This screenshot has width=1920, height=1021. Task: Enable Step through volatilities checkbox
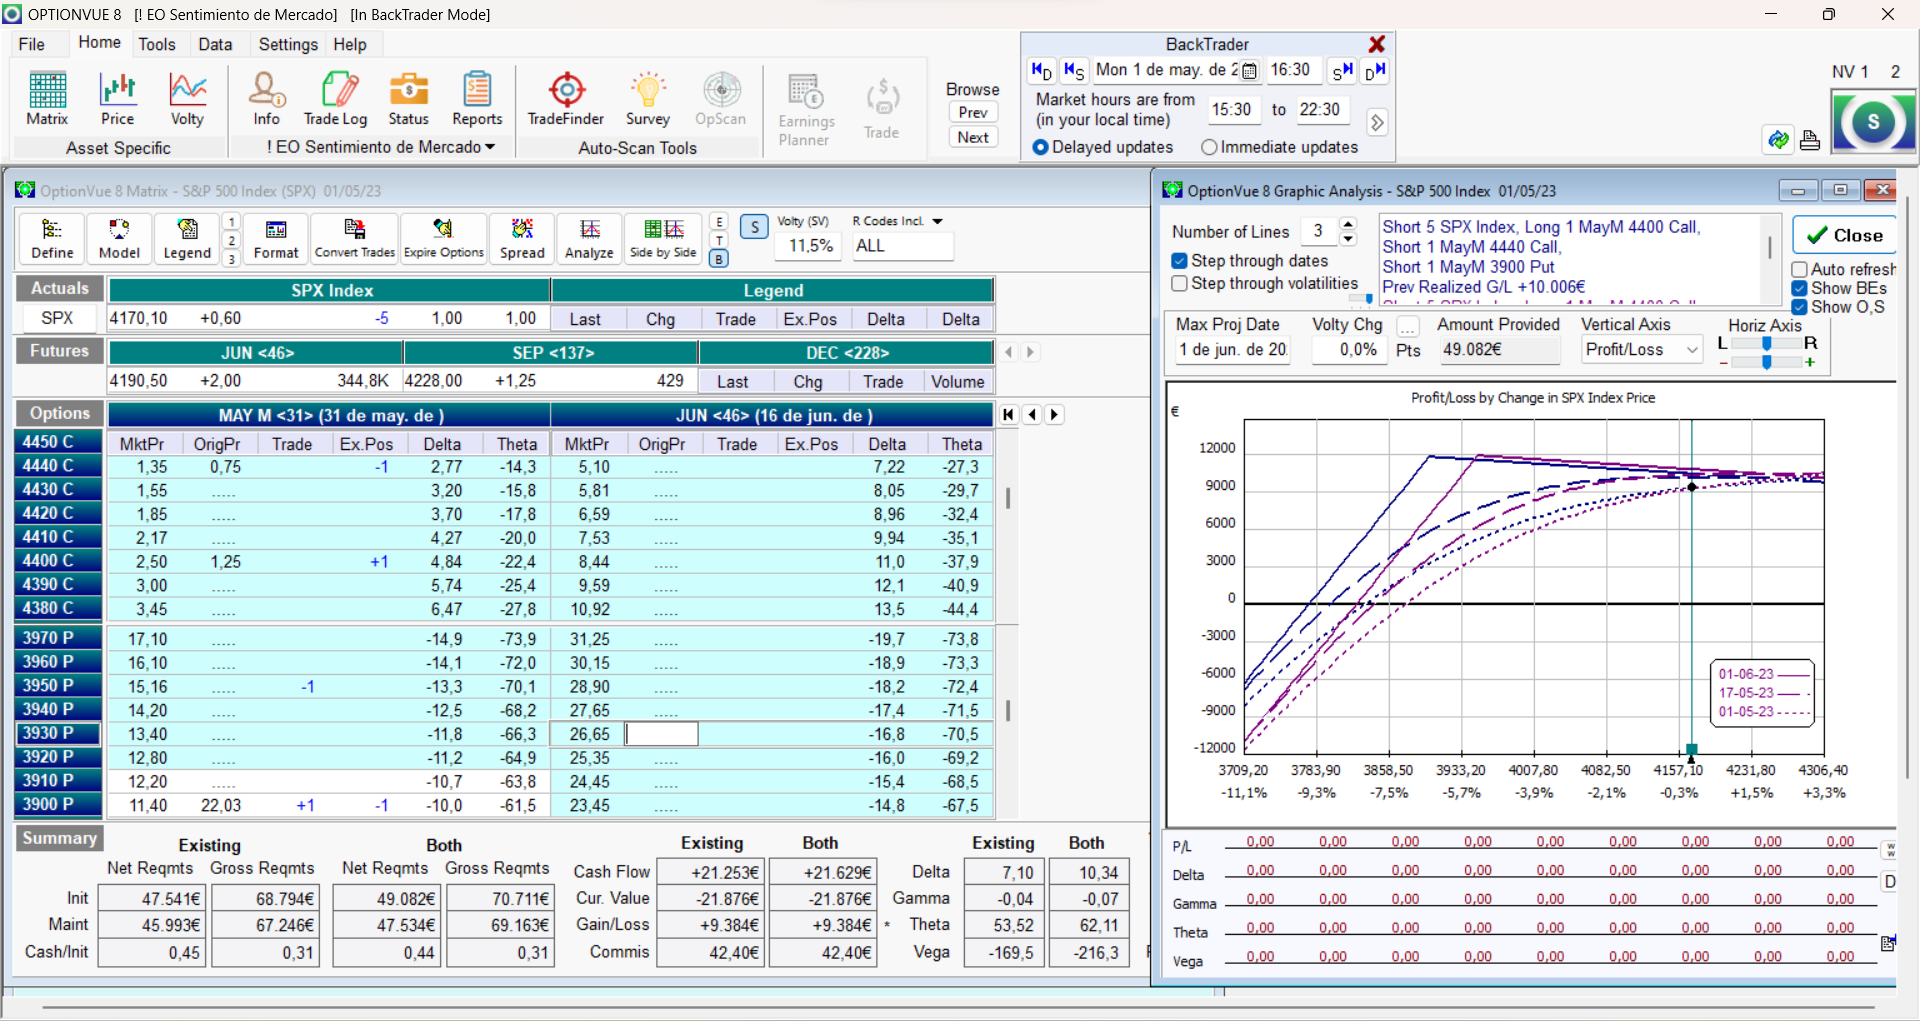(x=1180, y=284)
